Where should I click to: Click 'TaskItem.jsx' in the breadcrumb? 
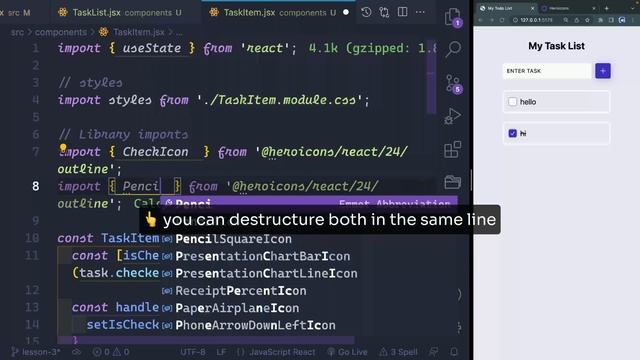pyautogui.click(x=139, y=32)
